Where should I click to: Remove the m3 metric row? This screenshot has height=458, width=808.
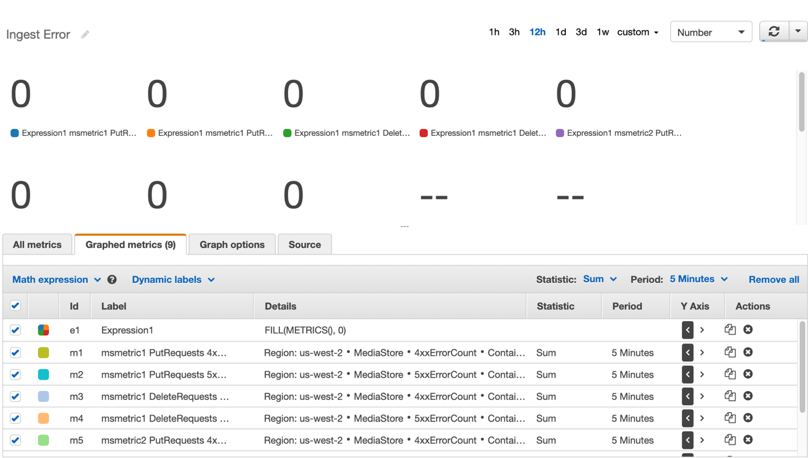pos(748,396)
